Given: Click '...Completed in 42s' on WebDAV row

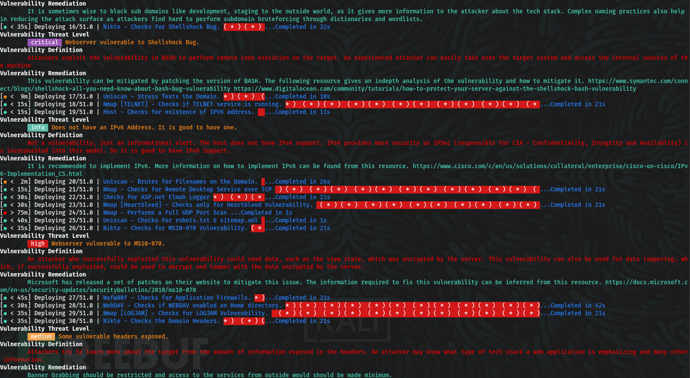Looking at the screenshot, I should tap(573, 305).
